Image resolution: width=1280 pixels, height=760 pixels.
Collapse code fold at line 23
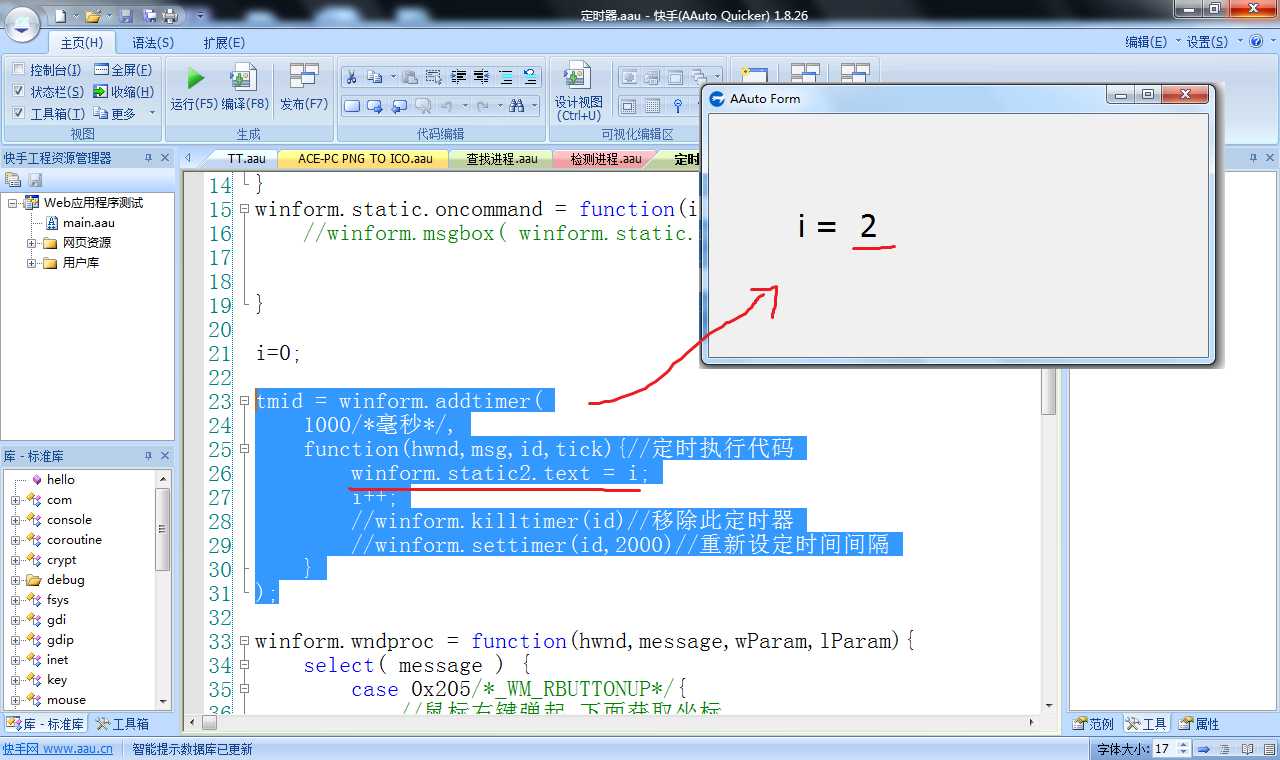tap(244, 402)
